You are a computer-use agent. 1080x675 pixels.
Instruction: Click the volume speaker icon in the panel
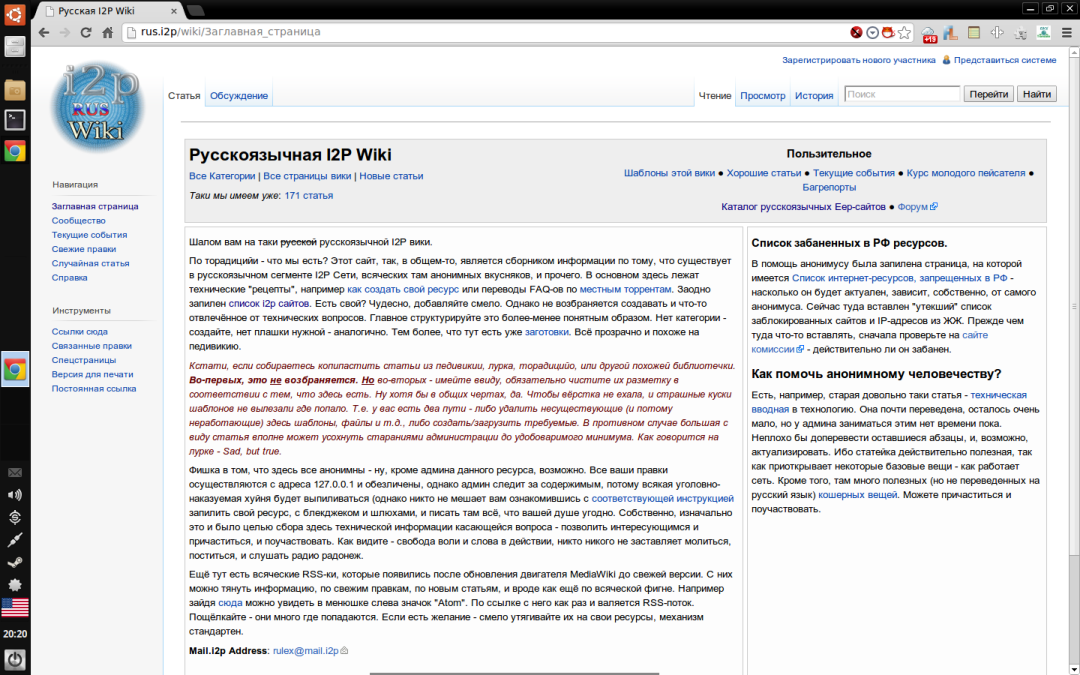tap(14, 495)
